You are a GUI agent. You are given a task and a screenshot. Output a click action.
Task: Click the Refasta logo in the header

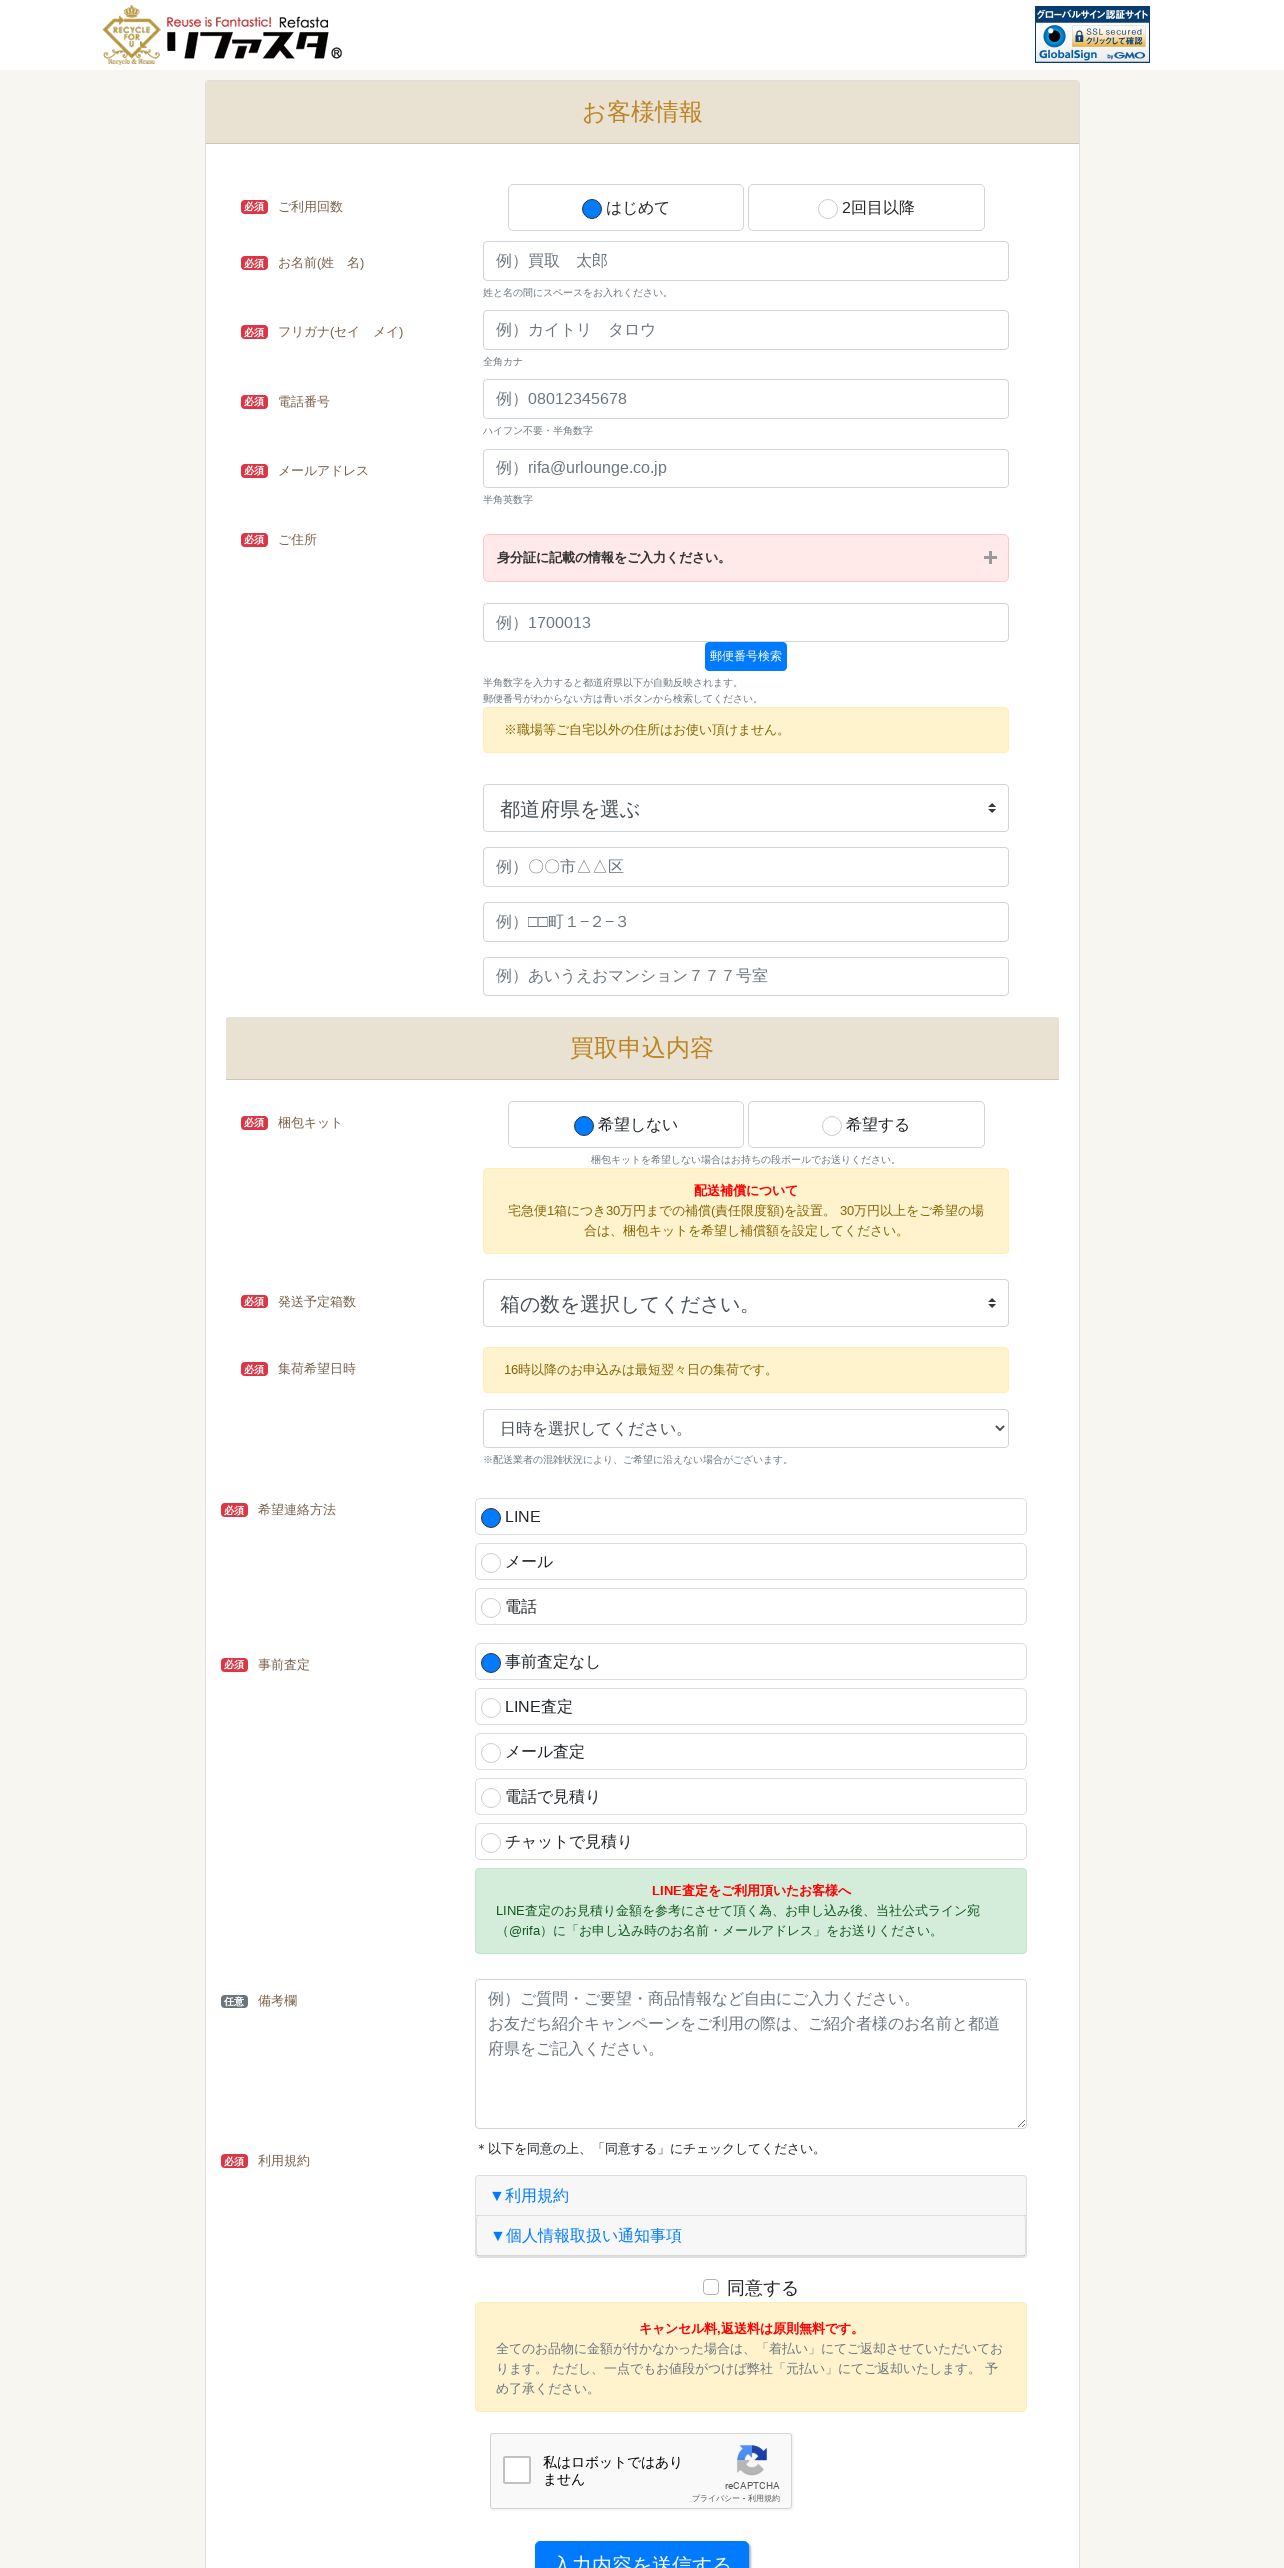(222, 35)
